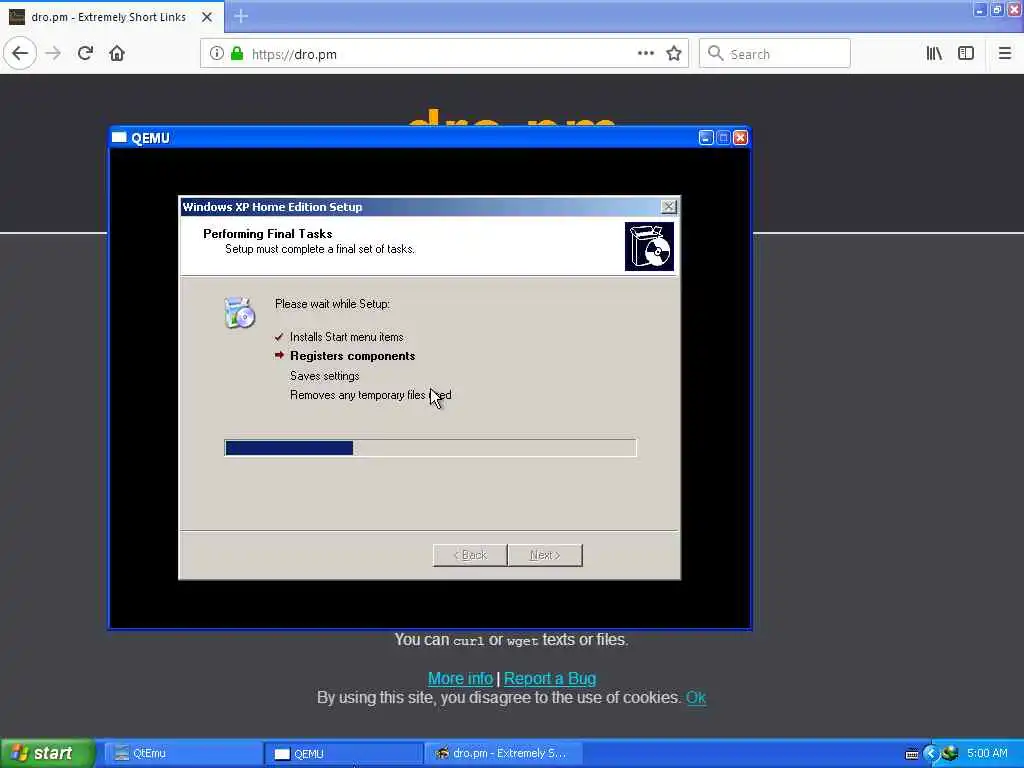Click 'Installs Start menu items' text
Viewport: 1024px width, 768px height.
click(347, 337)
